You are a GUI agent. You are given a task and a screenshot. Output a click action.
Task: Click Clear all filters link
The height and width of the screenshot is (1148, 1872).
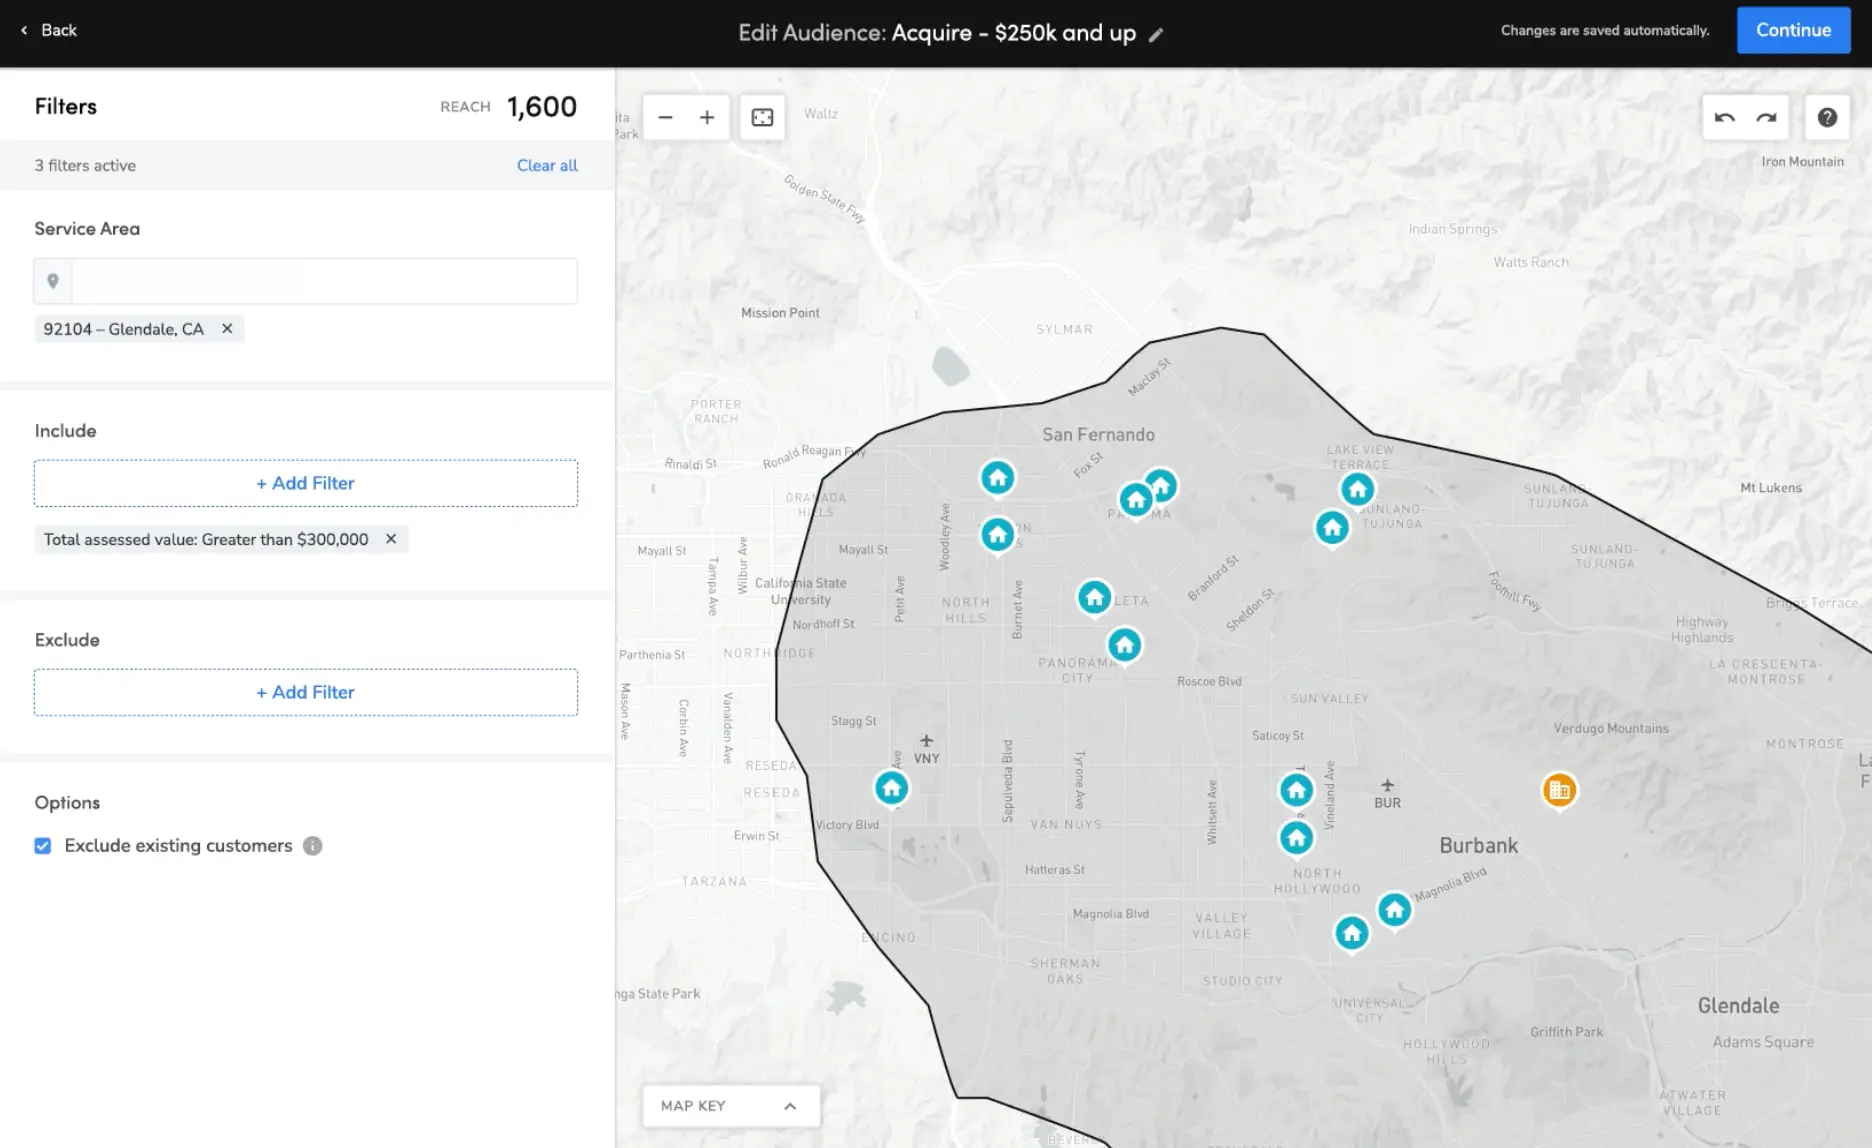[547, 166]
